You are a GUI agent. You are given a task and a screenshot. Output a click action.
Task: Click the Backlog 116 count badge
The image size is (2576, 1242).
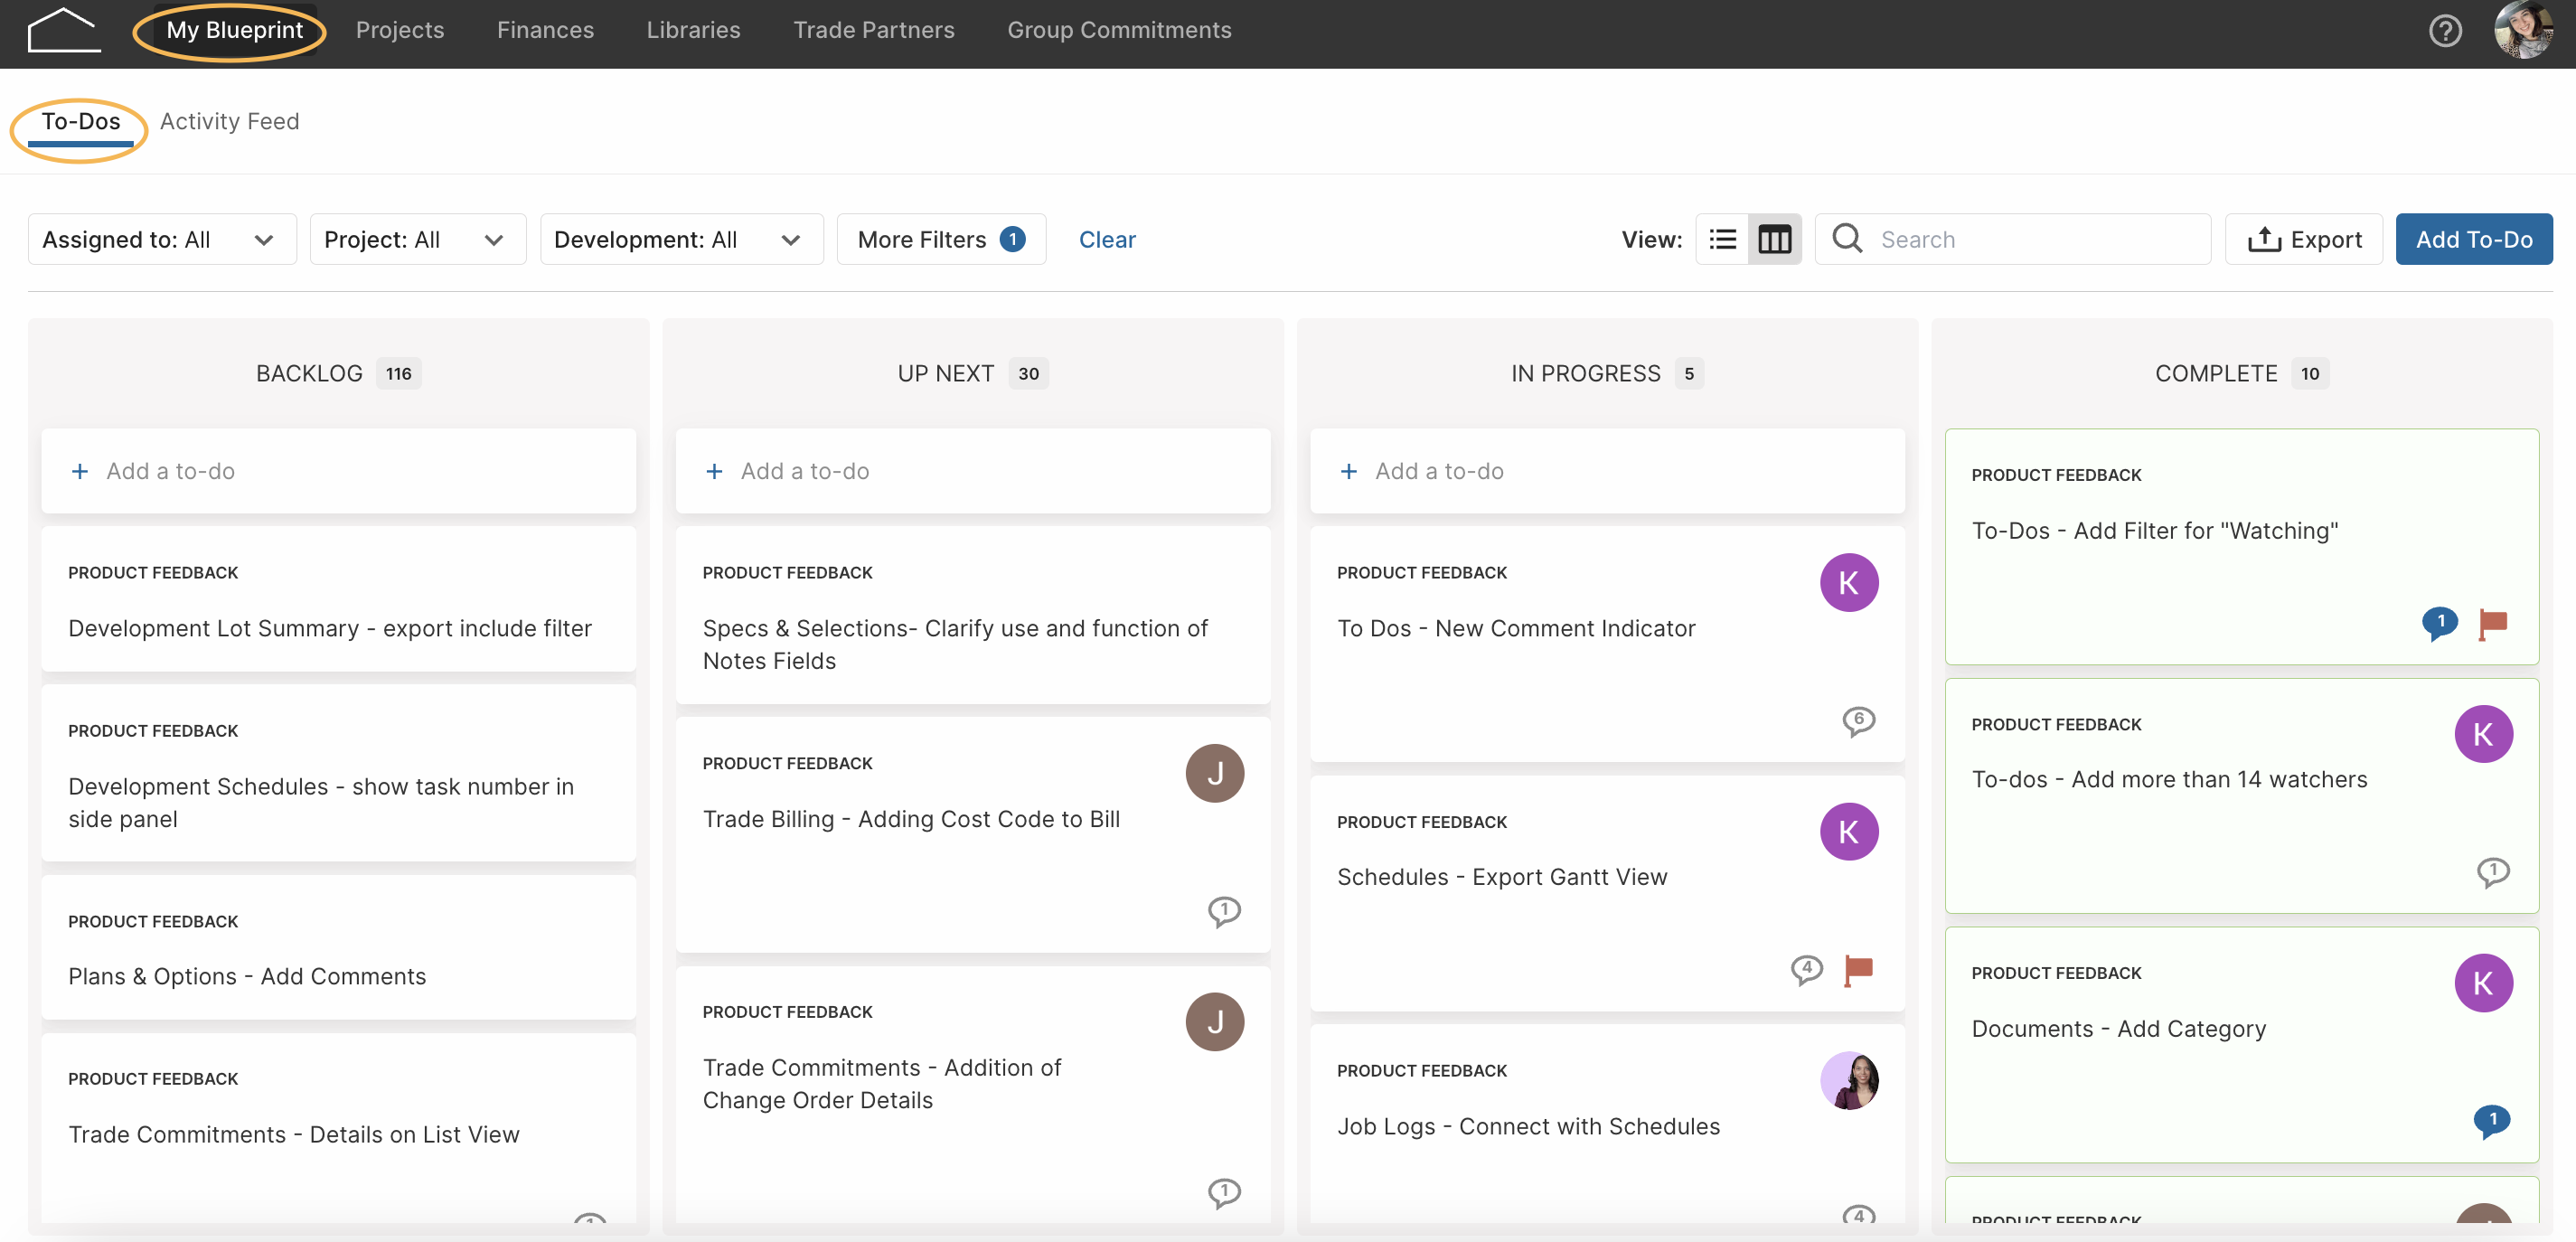coord(399,373)
